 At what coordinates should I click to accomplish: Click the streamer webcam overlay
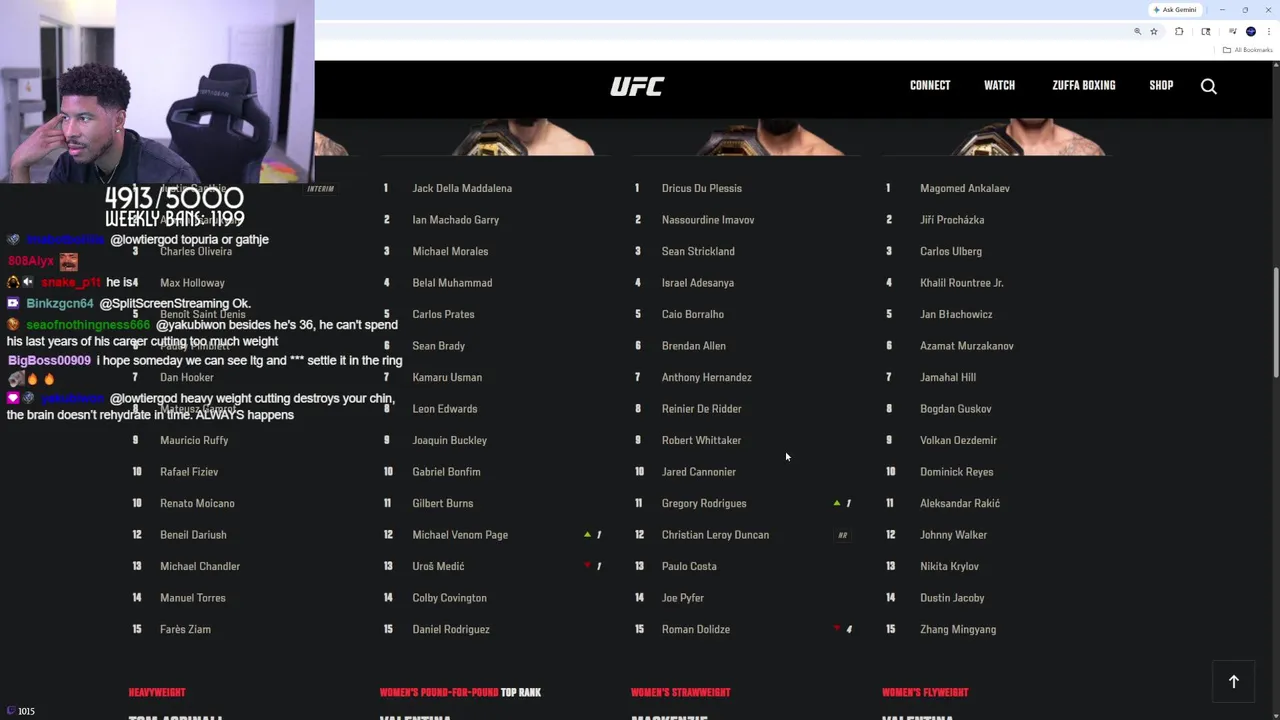tap(157, 92)
